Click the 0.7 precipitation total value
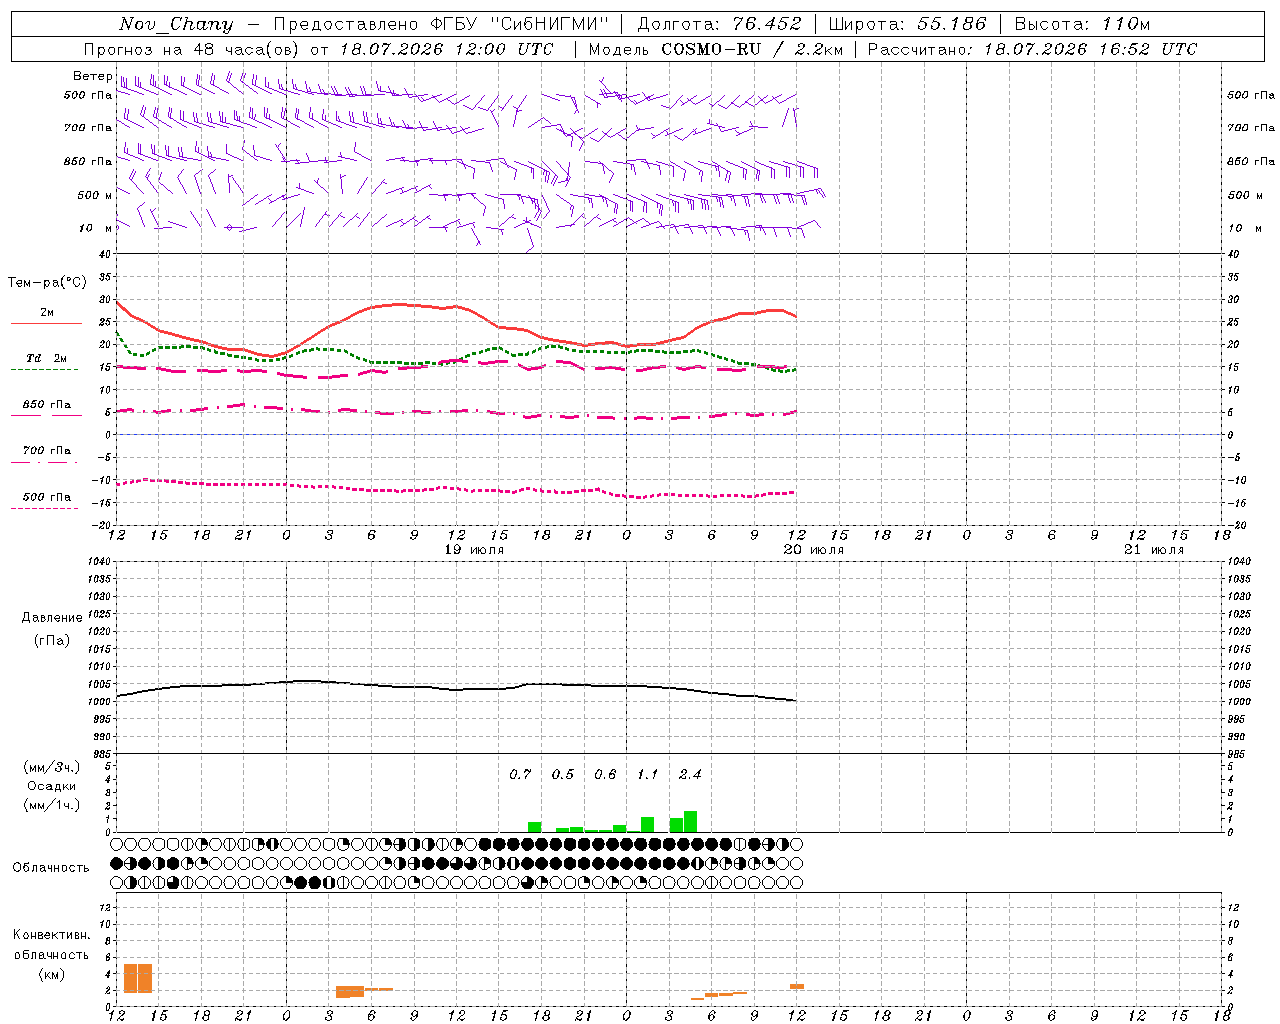 520,774
